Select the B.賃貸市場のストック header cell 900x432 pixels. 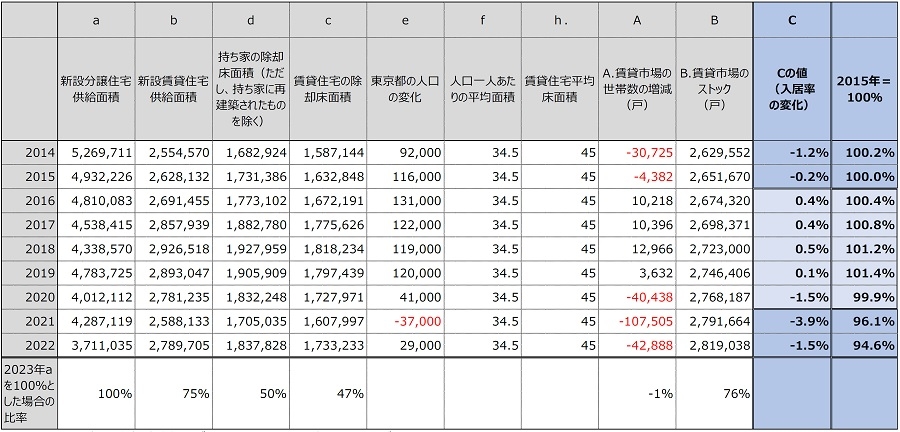coord(714,89)
